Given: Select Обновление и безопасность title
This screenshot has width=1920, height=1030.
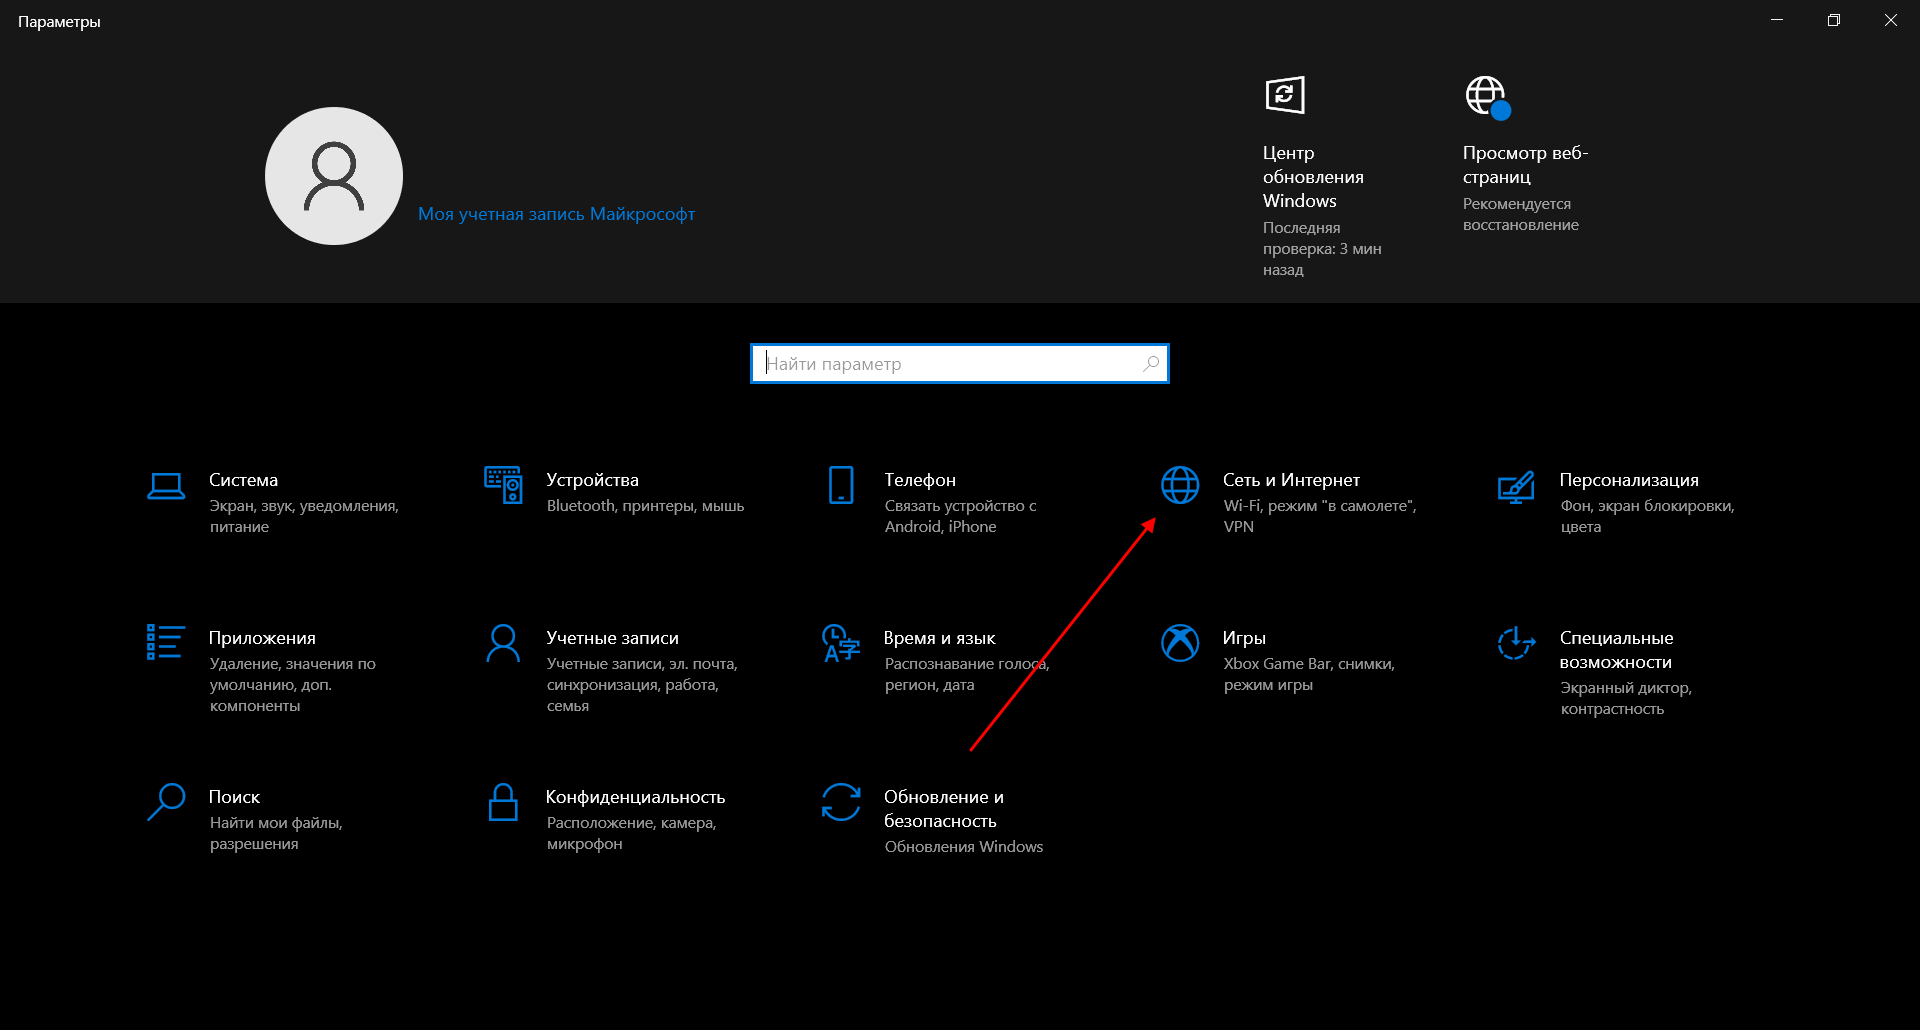Looking at the screenshot, I should coord(944,809).
